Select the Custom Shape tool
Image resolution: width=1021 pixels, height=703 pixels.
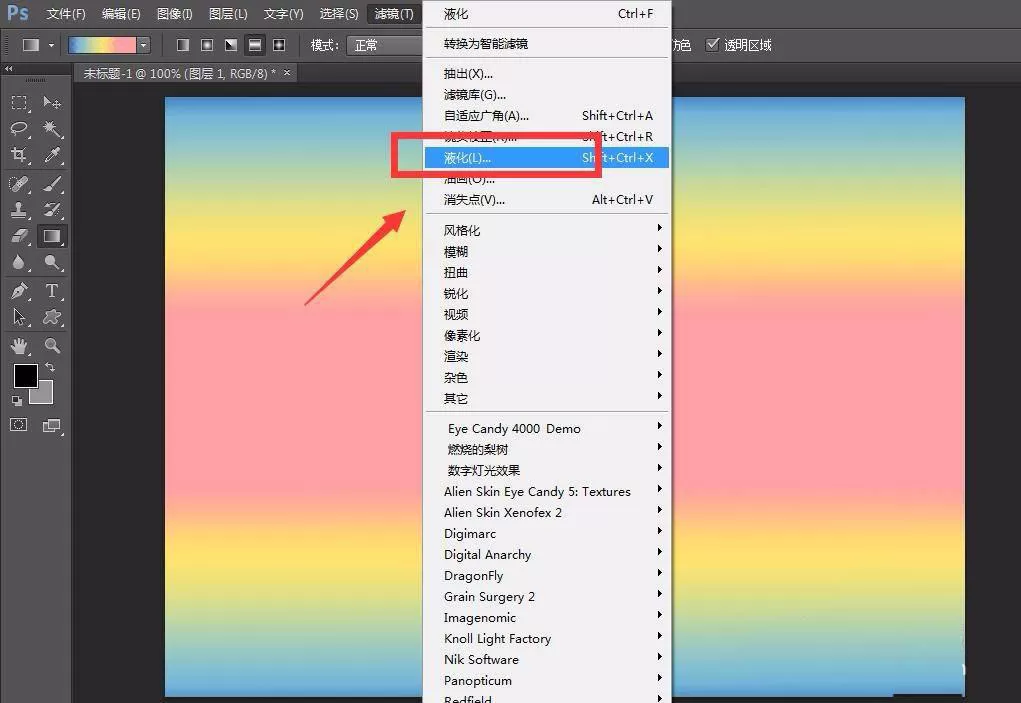(x=52, y=317)
